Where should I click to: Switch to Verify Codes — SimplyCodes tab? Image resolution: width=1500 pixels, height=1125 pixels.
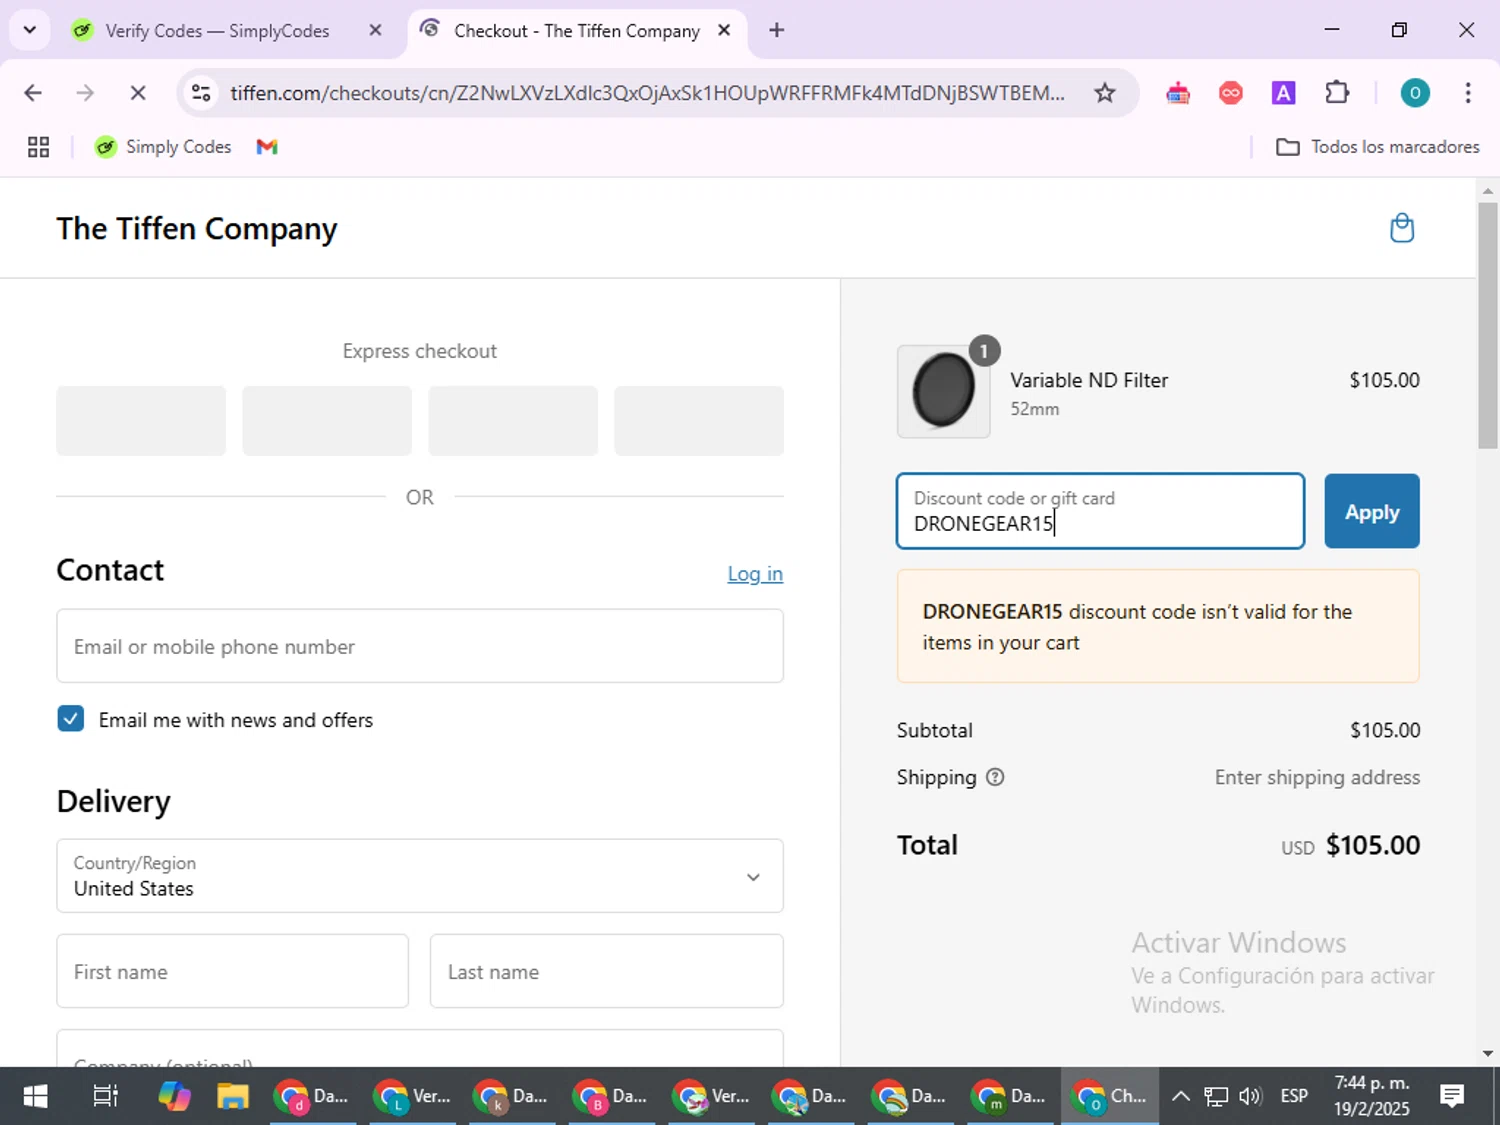[217, 31]
